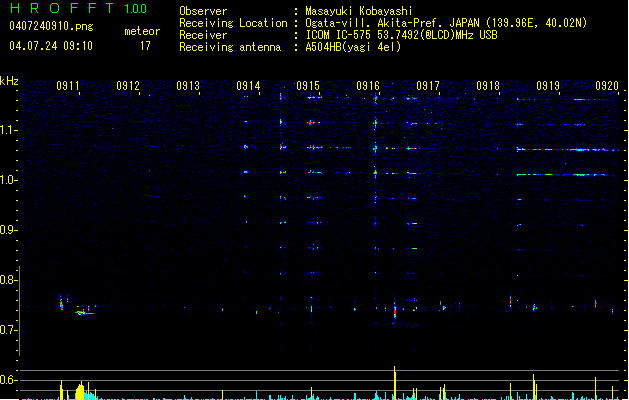Click the ICOM IC-575 receiver value
The image size is (629, 400).
(x=401, y=35)
